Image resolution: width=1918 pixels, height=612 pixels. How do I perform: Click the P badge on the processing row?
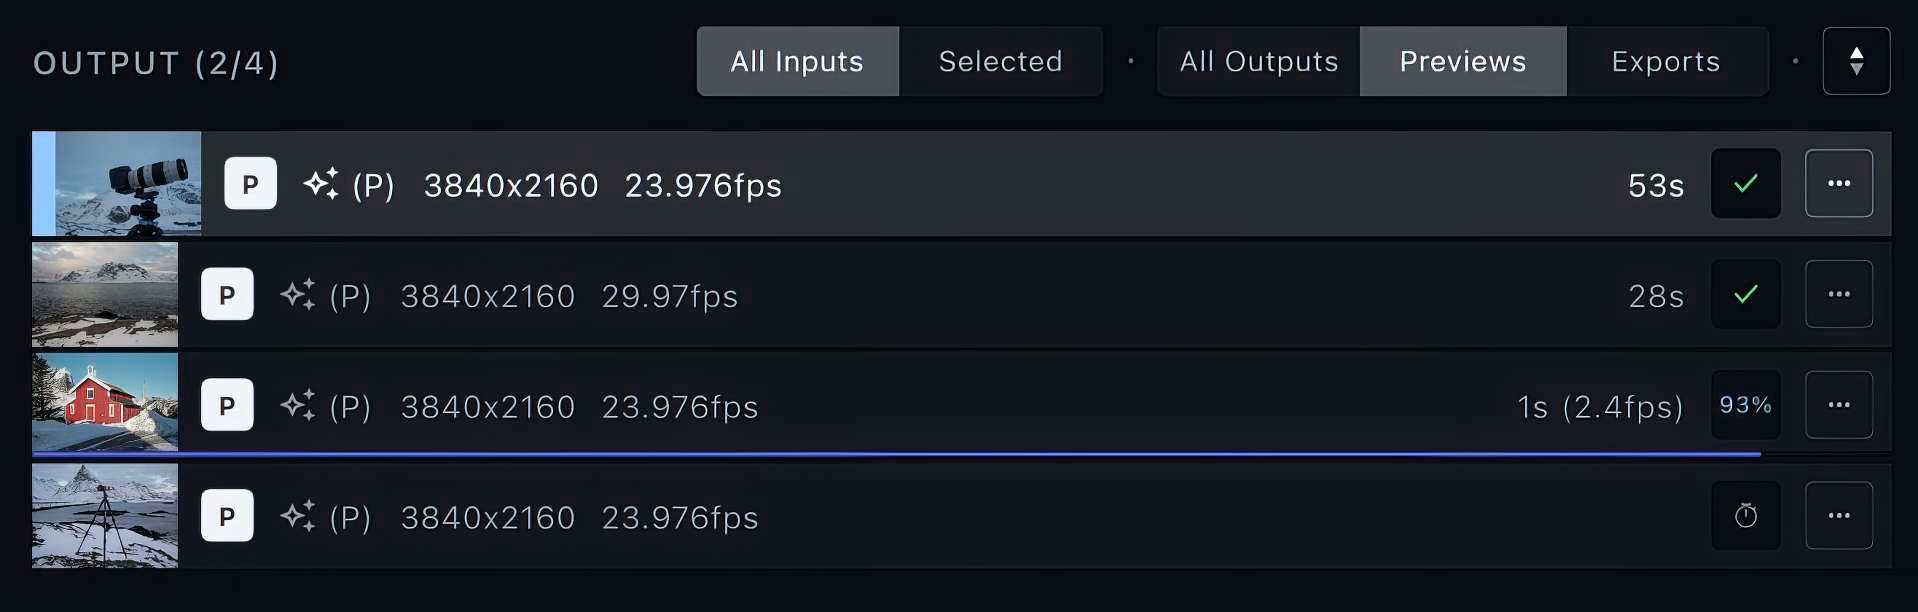pos(227,405)
